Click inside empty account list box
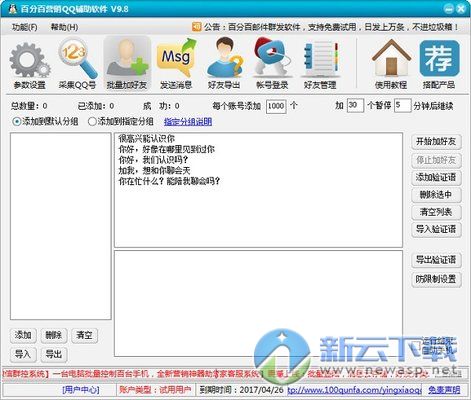Screen dimensions: 471x400 click(x=61, y=226)
